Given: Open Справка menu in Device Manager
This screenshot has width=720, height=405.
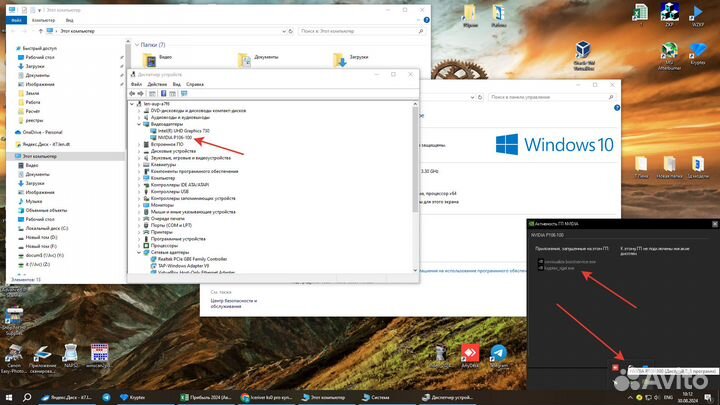Looking at the screenshot, I should point(195,84).
